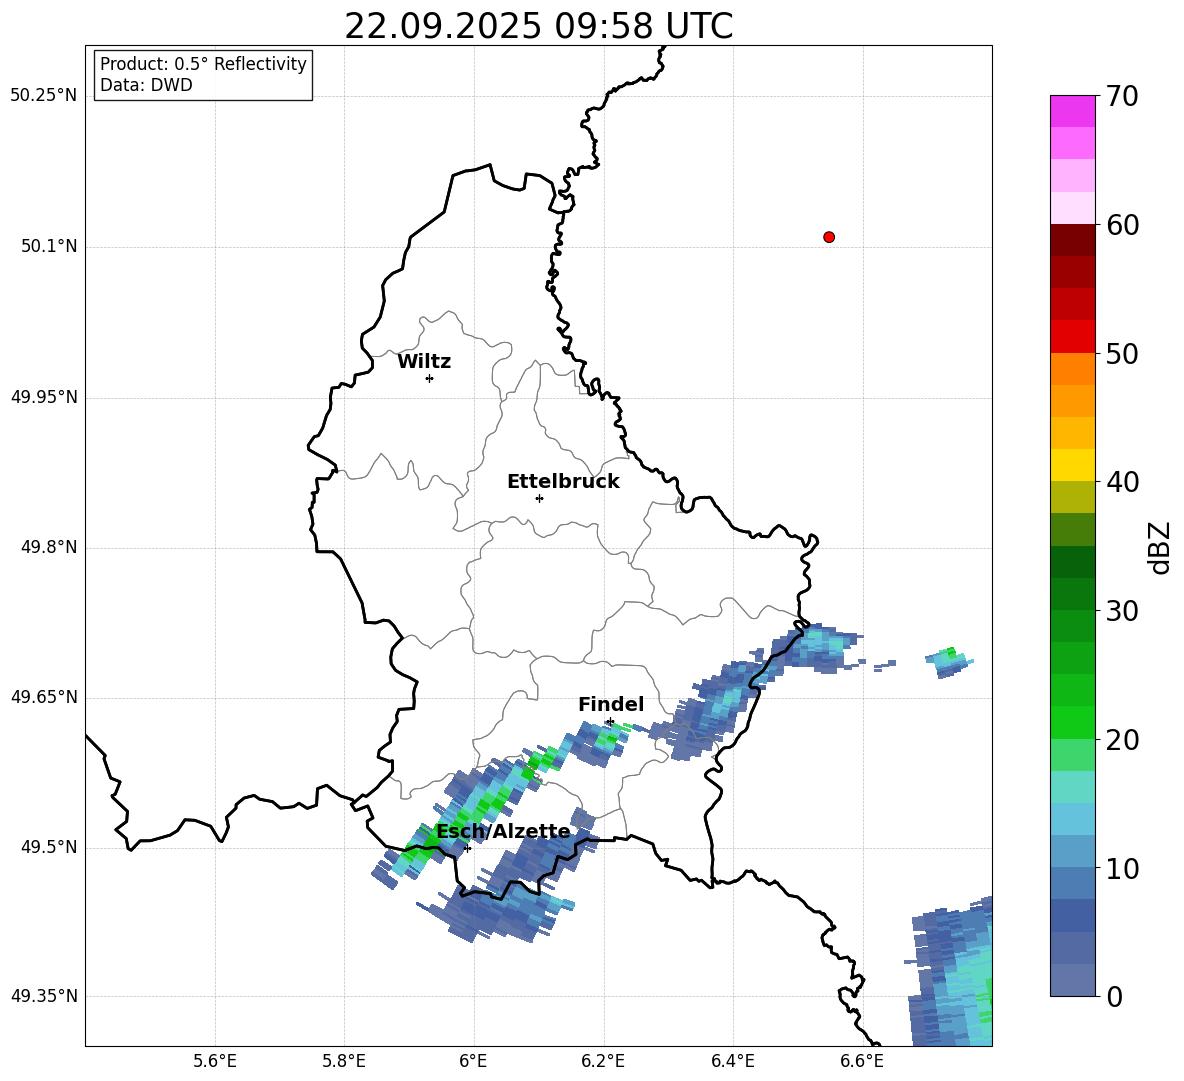Click the 6°E longitude label
1184x1081 pixels.
point(473,1061)
